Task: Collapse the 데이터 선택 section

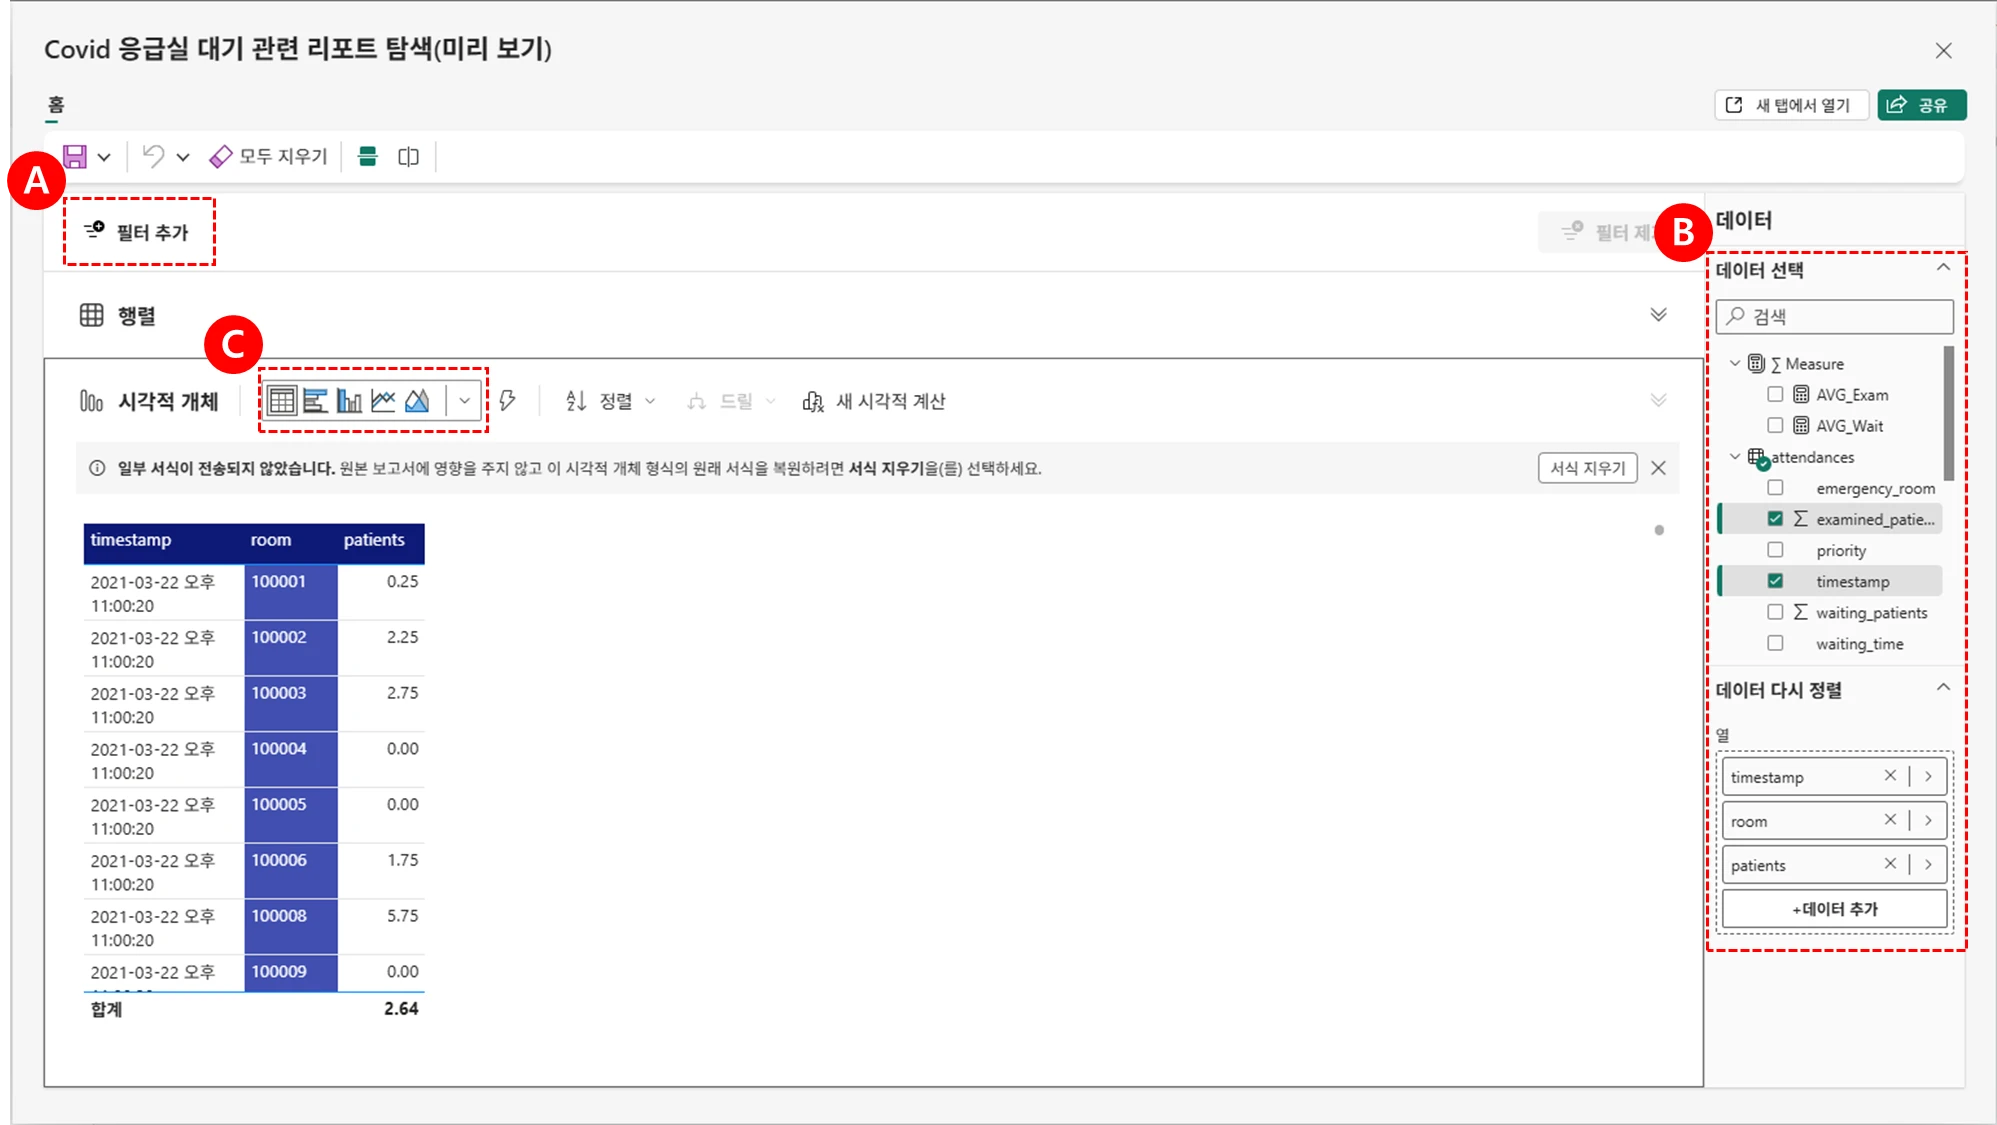Action: coord(1942,268)
